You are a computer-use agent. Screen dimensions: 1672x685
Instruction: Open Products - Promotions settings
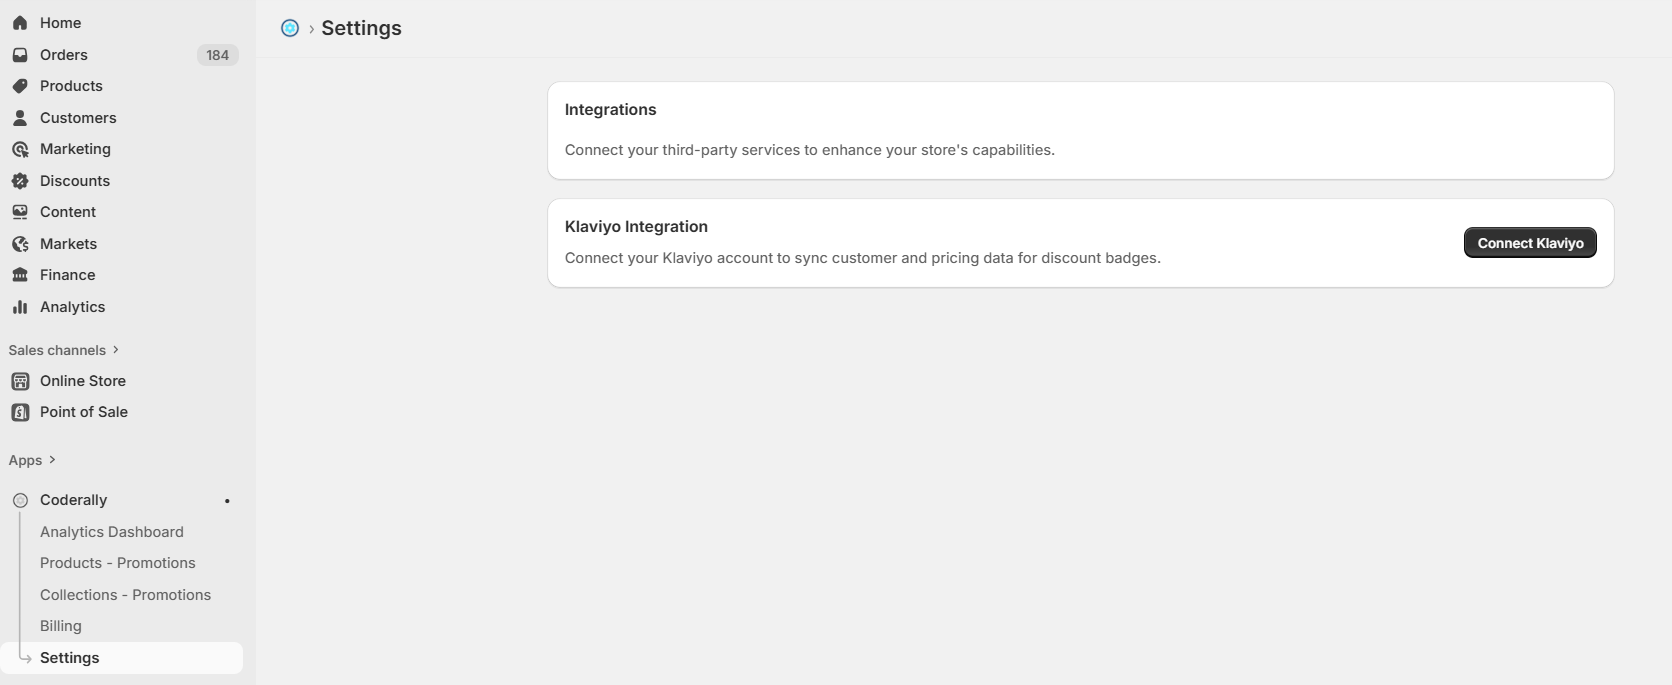coord(117,563)
